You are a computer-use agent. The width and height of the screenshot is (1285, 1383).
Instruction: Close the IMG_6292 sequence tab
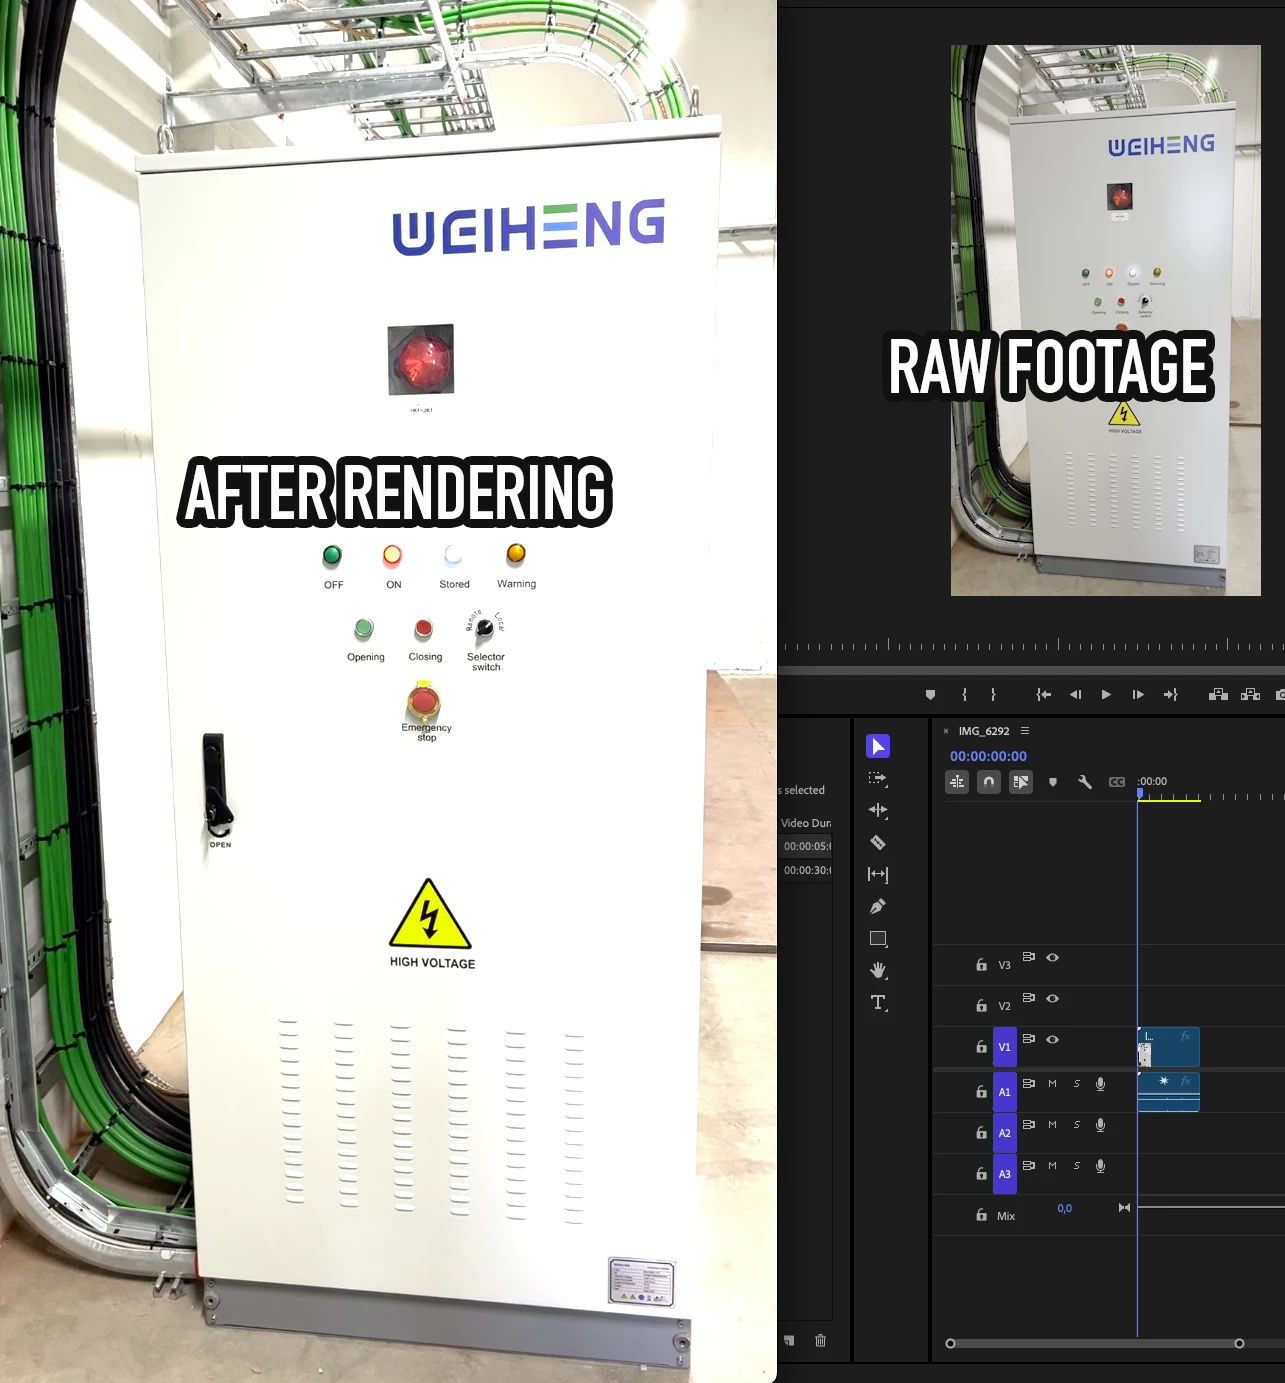pyautogui.click(x=946, y=731)
